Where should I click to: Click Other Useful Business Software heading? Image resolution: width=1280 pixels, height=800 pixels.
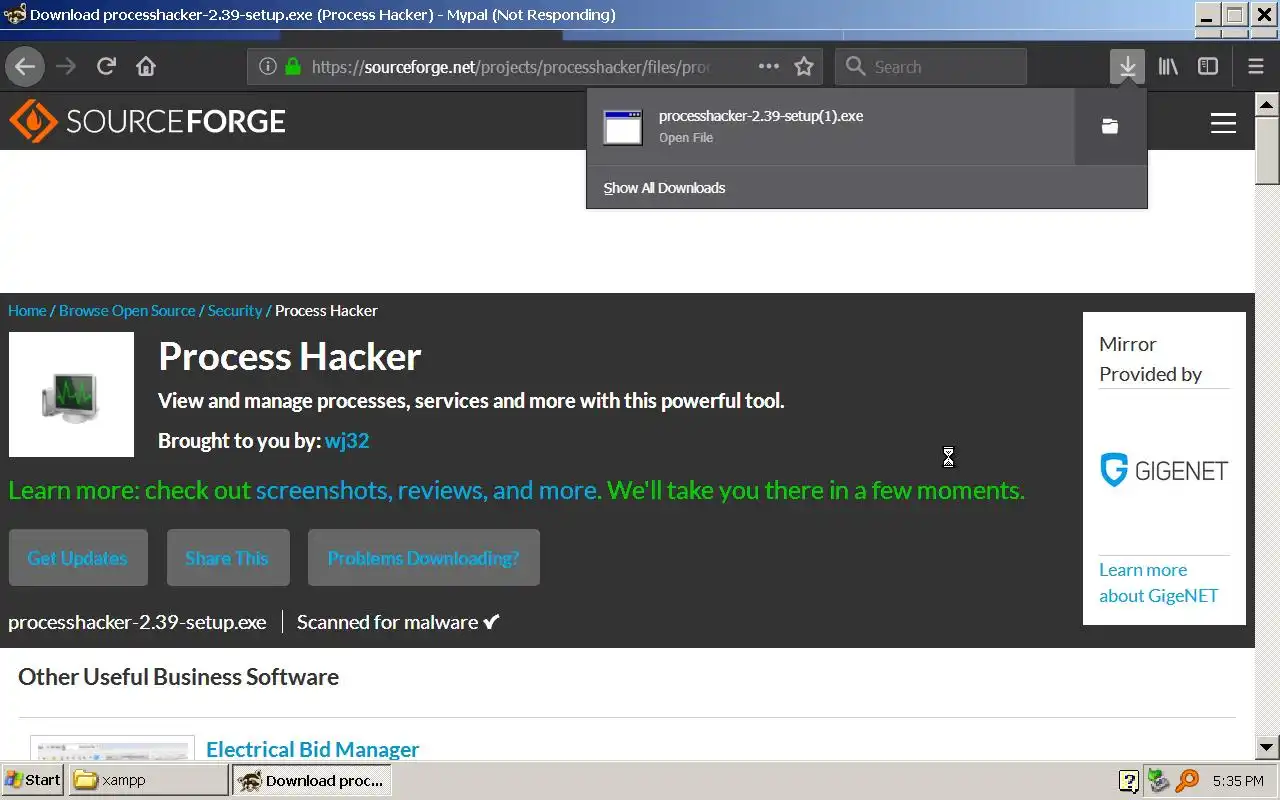coord(178,677)
